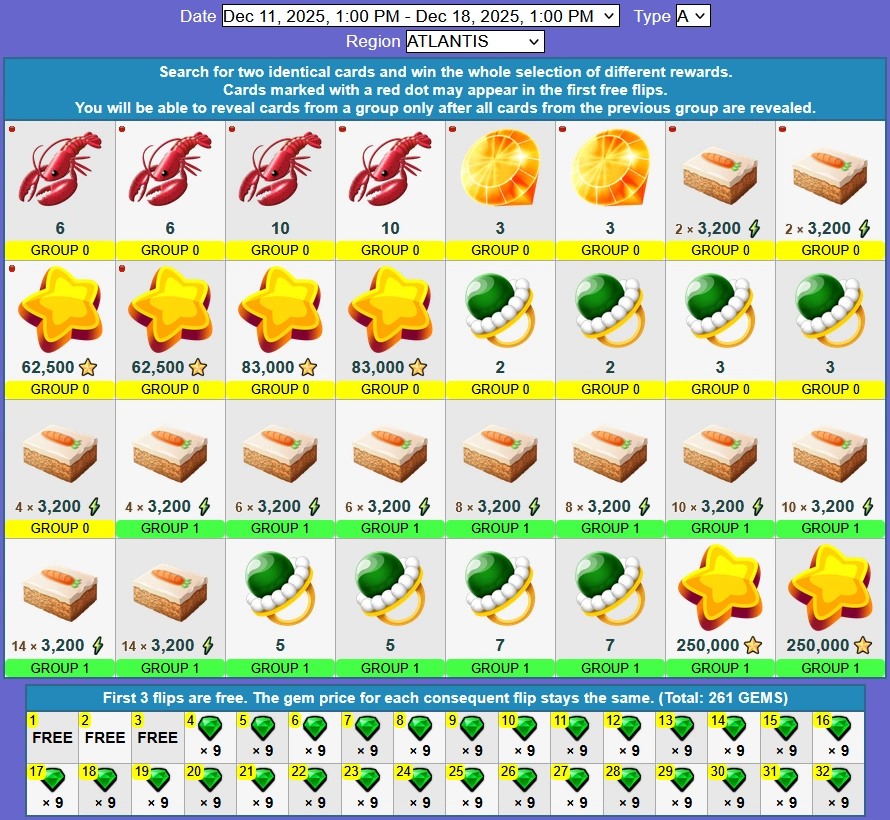This screenshot has height=820, width=890.
Task: Click the 'Cards marked with a red dot' line
Action: pyautogui.click(x=446, y=90)
